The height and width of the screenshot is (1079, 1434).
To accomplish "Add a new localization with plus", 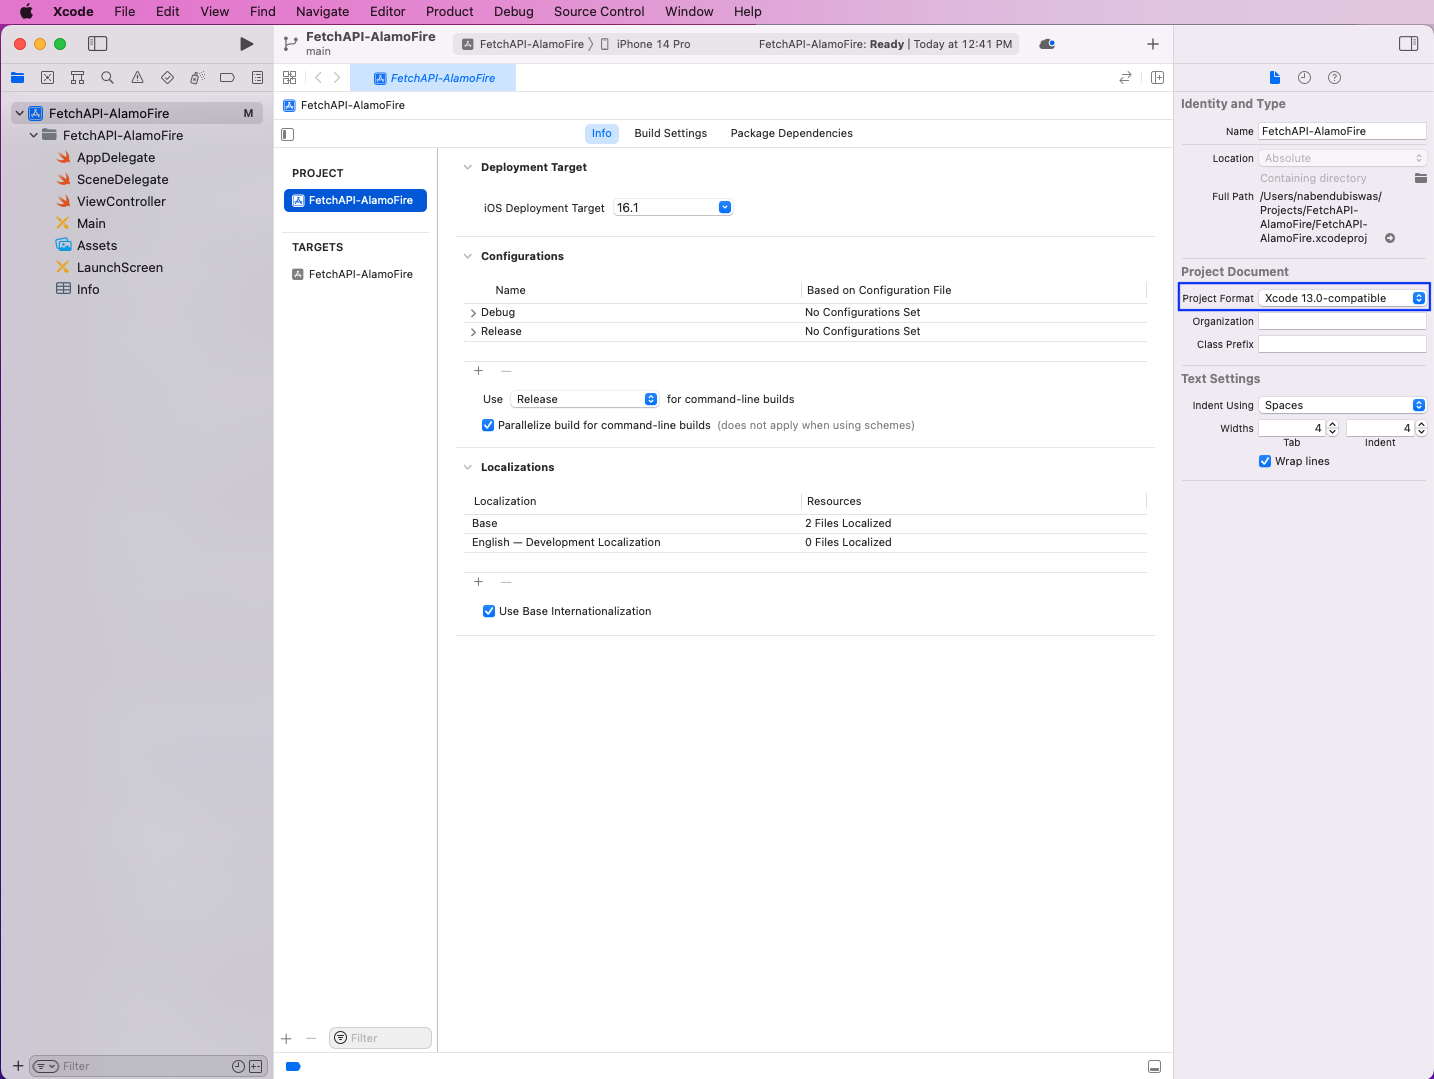I will pyautogui.click(x=478, y=582).
